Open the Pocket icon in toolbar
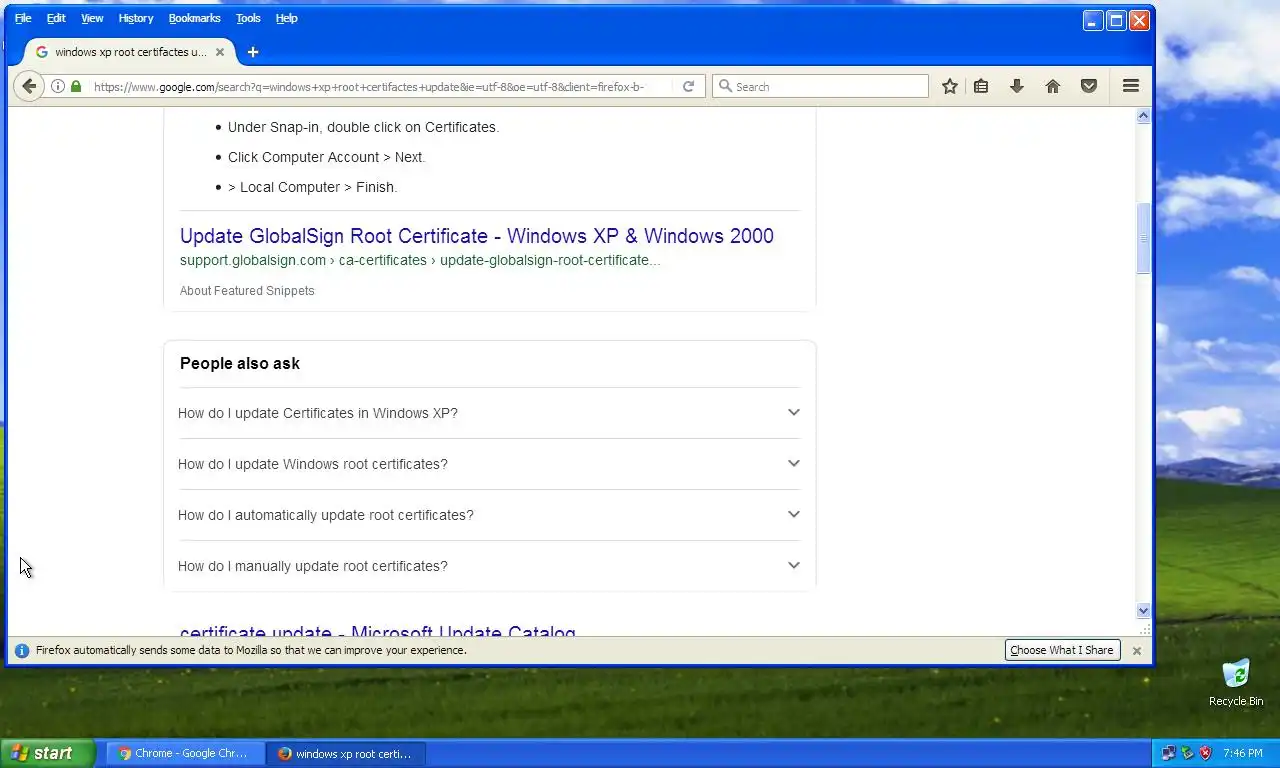The height and width of the screenshot is (768, 1280). coord(1089,86)
